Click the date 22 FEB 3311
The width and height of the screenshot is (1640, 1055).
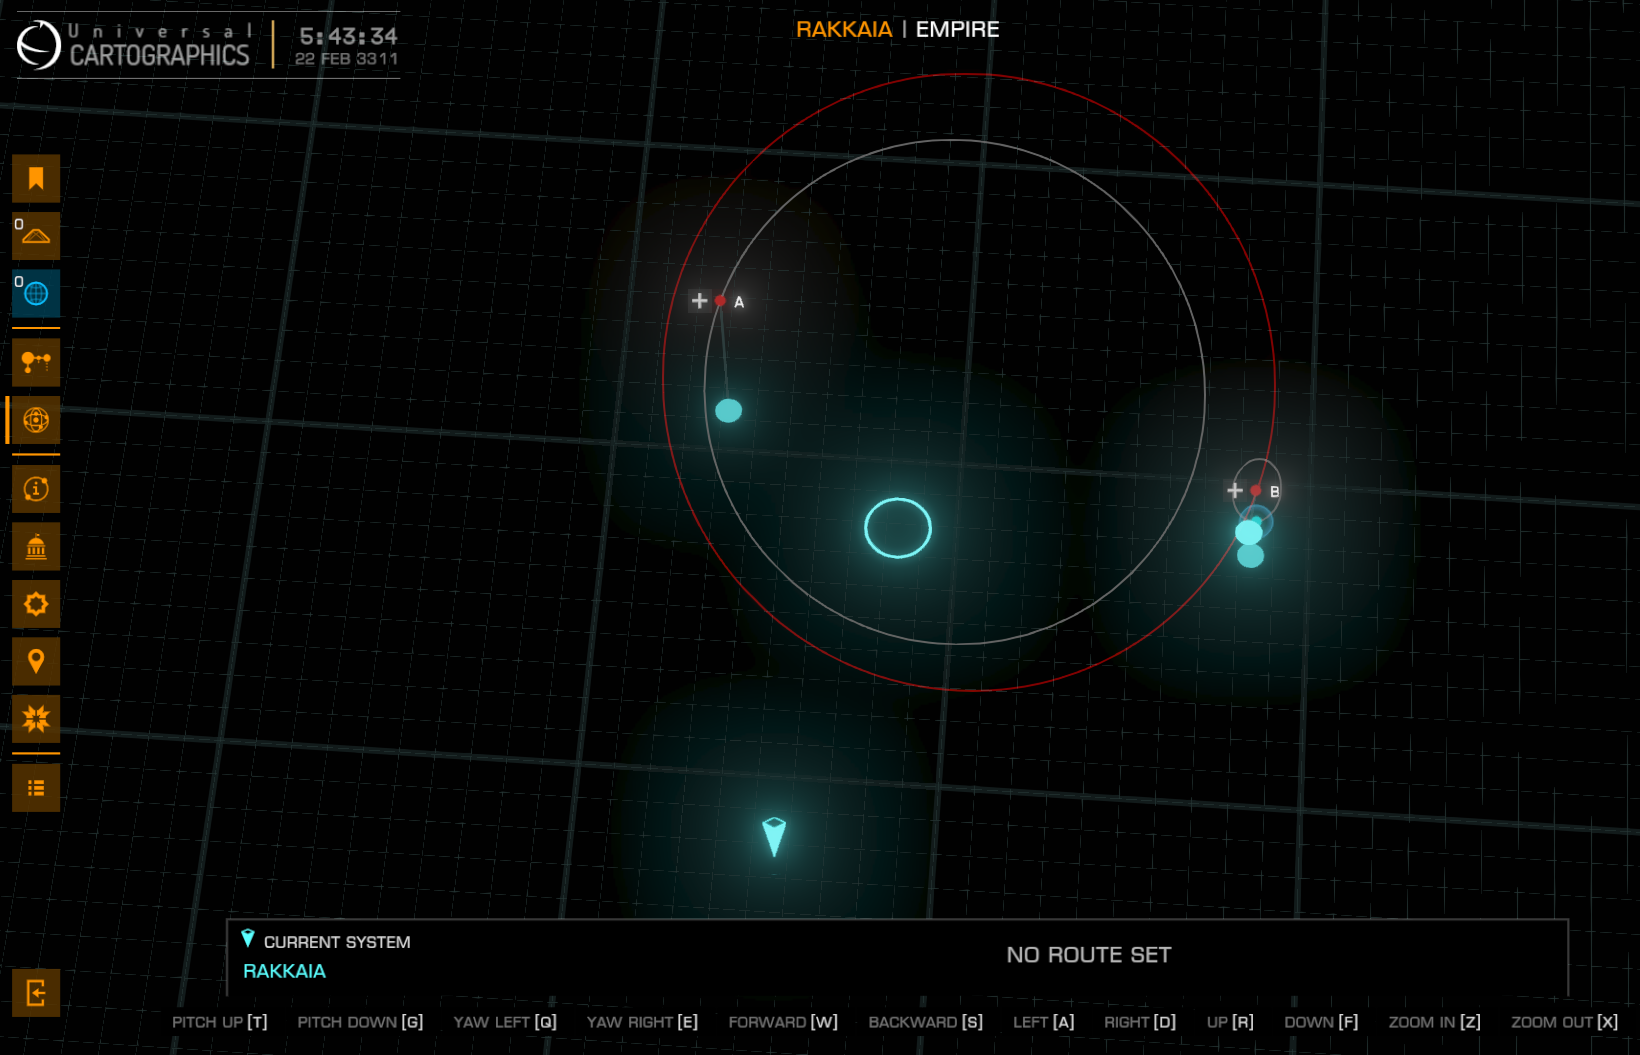tap(346, 59)
